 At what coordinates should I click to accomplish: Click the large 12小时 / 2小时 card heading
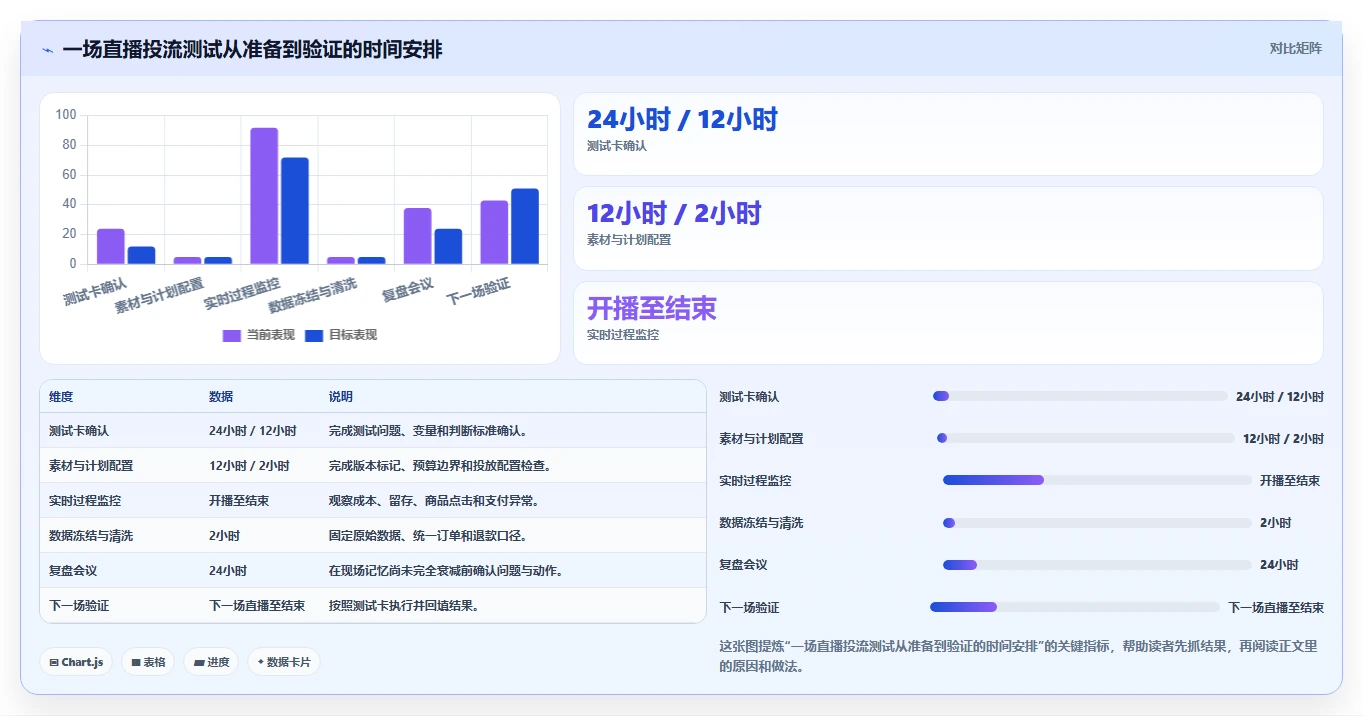674,213
